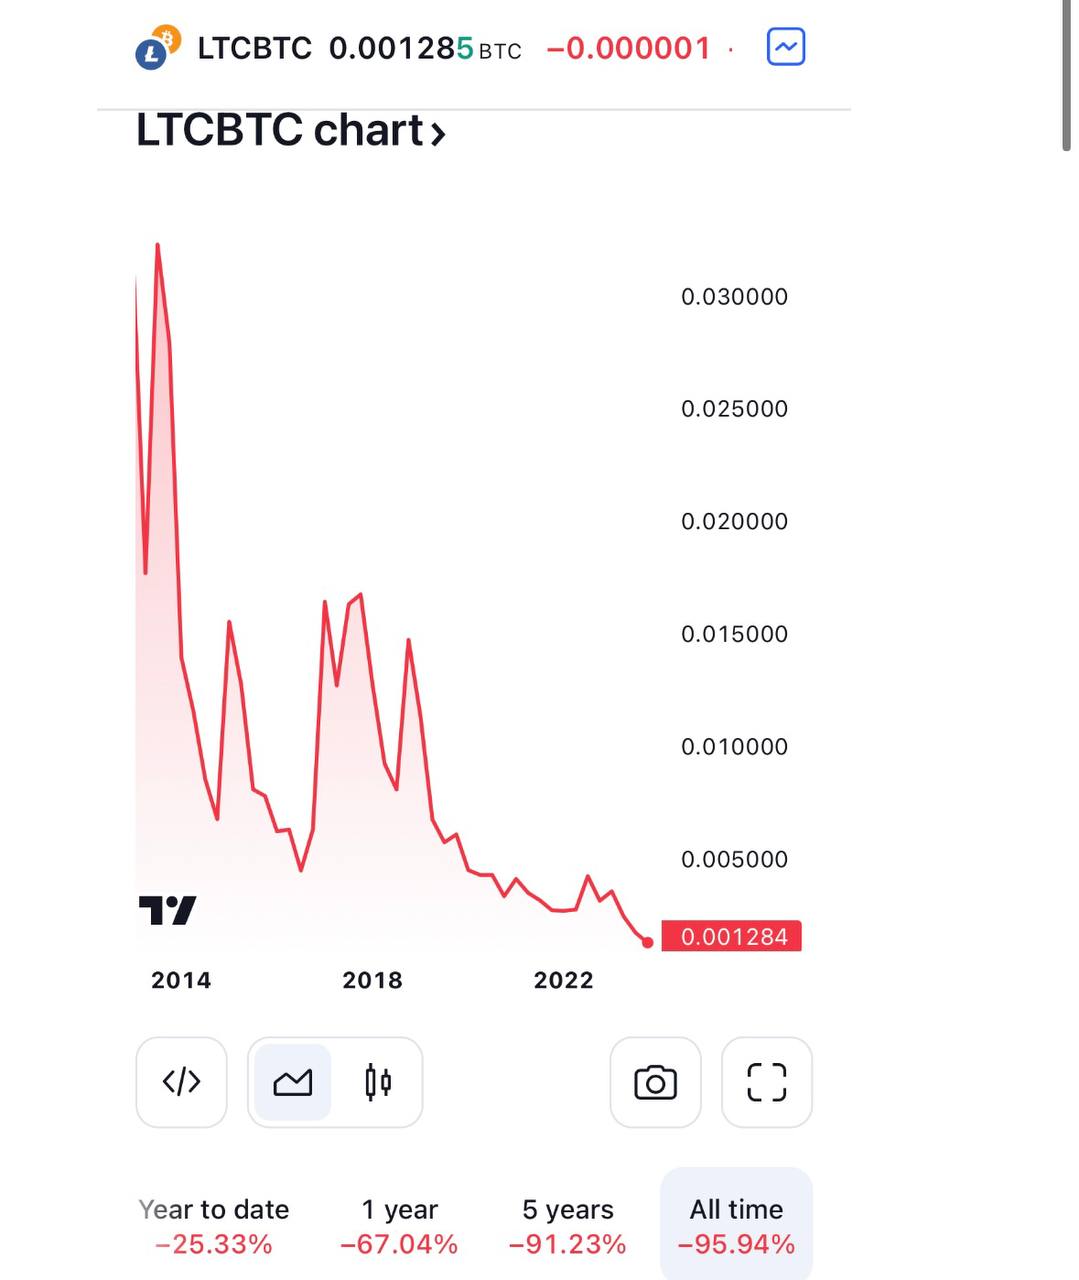
Task: Click the 0.001285 BTC price value
Action: [425, 48]
